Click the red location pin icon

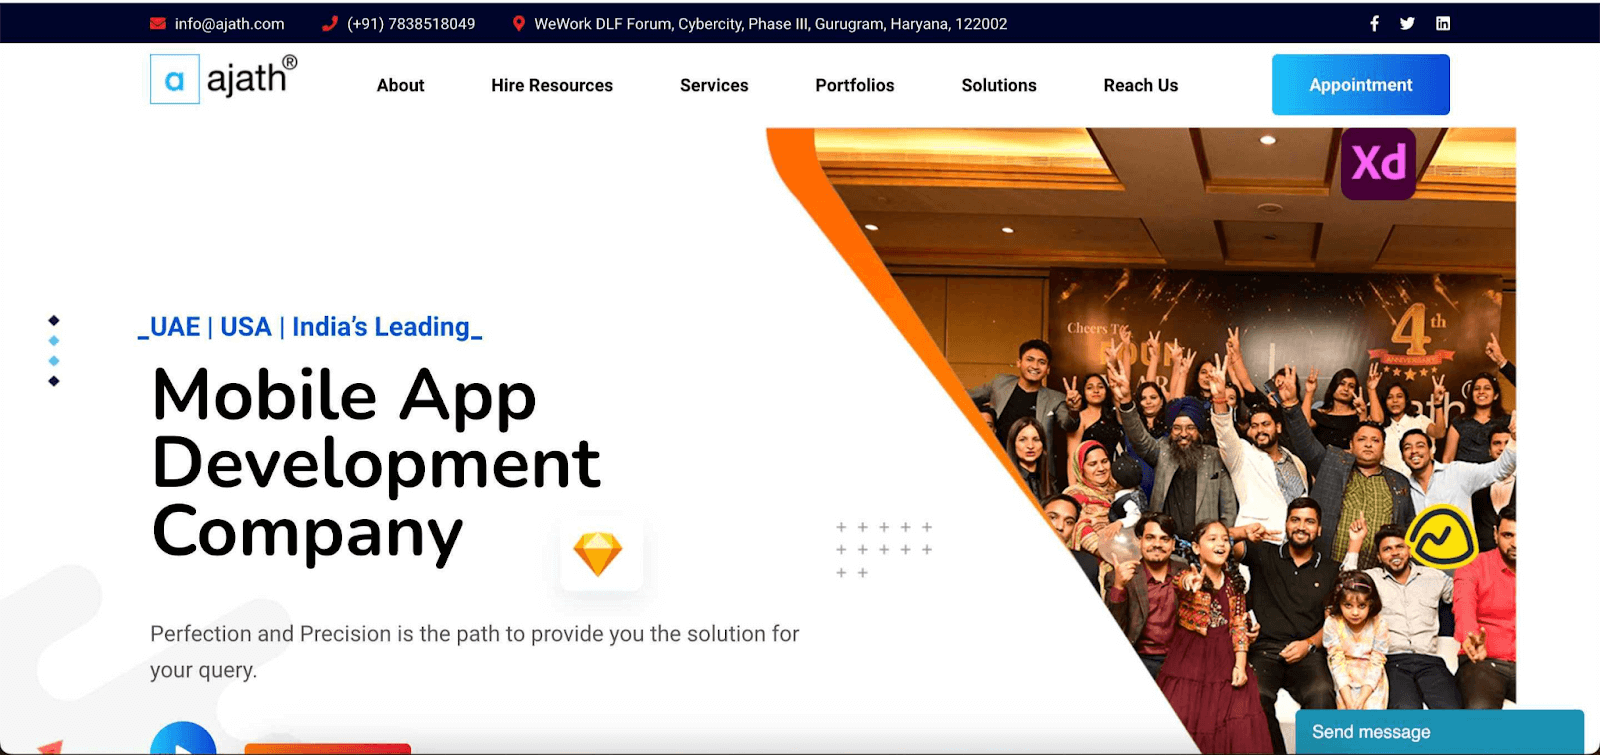click(519, 23)
